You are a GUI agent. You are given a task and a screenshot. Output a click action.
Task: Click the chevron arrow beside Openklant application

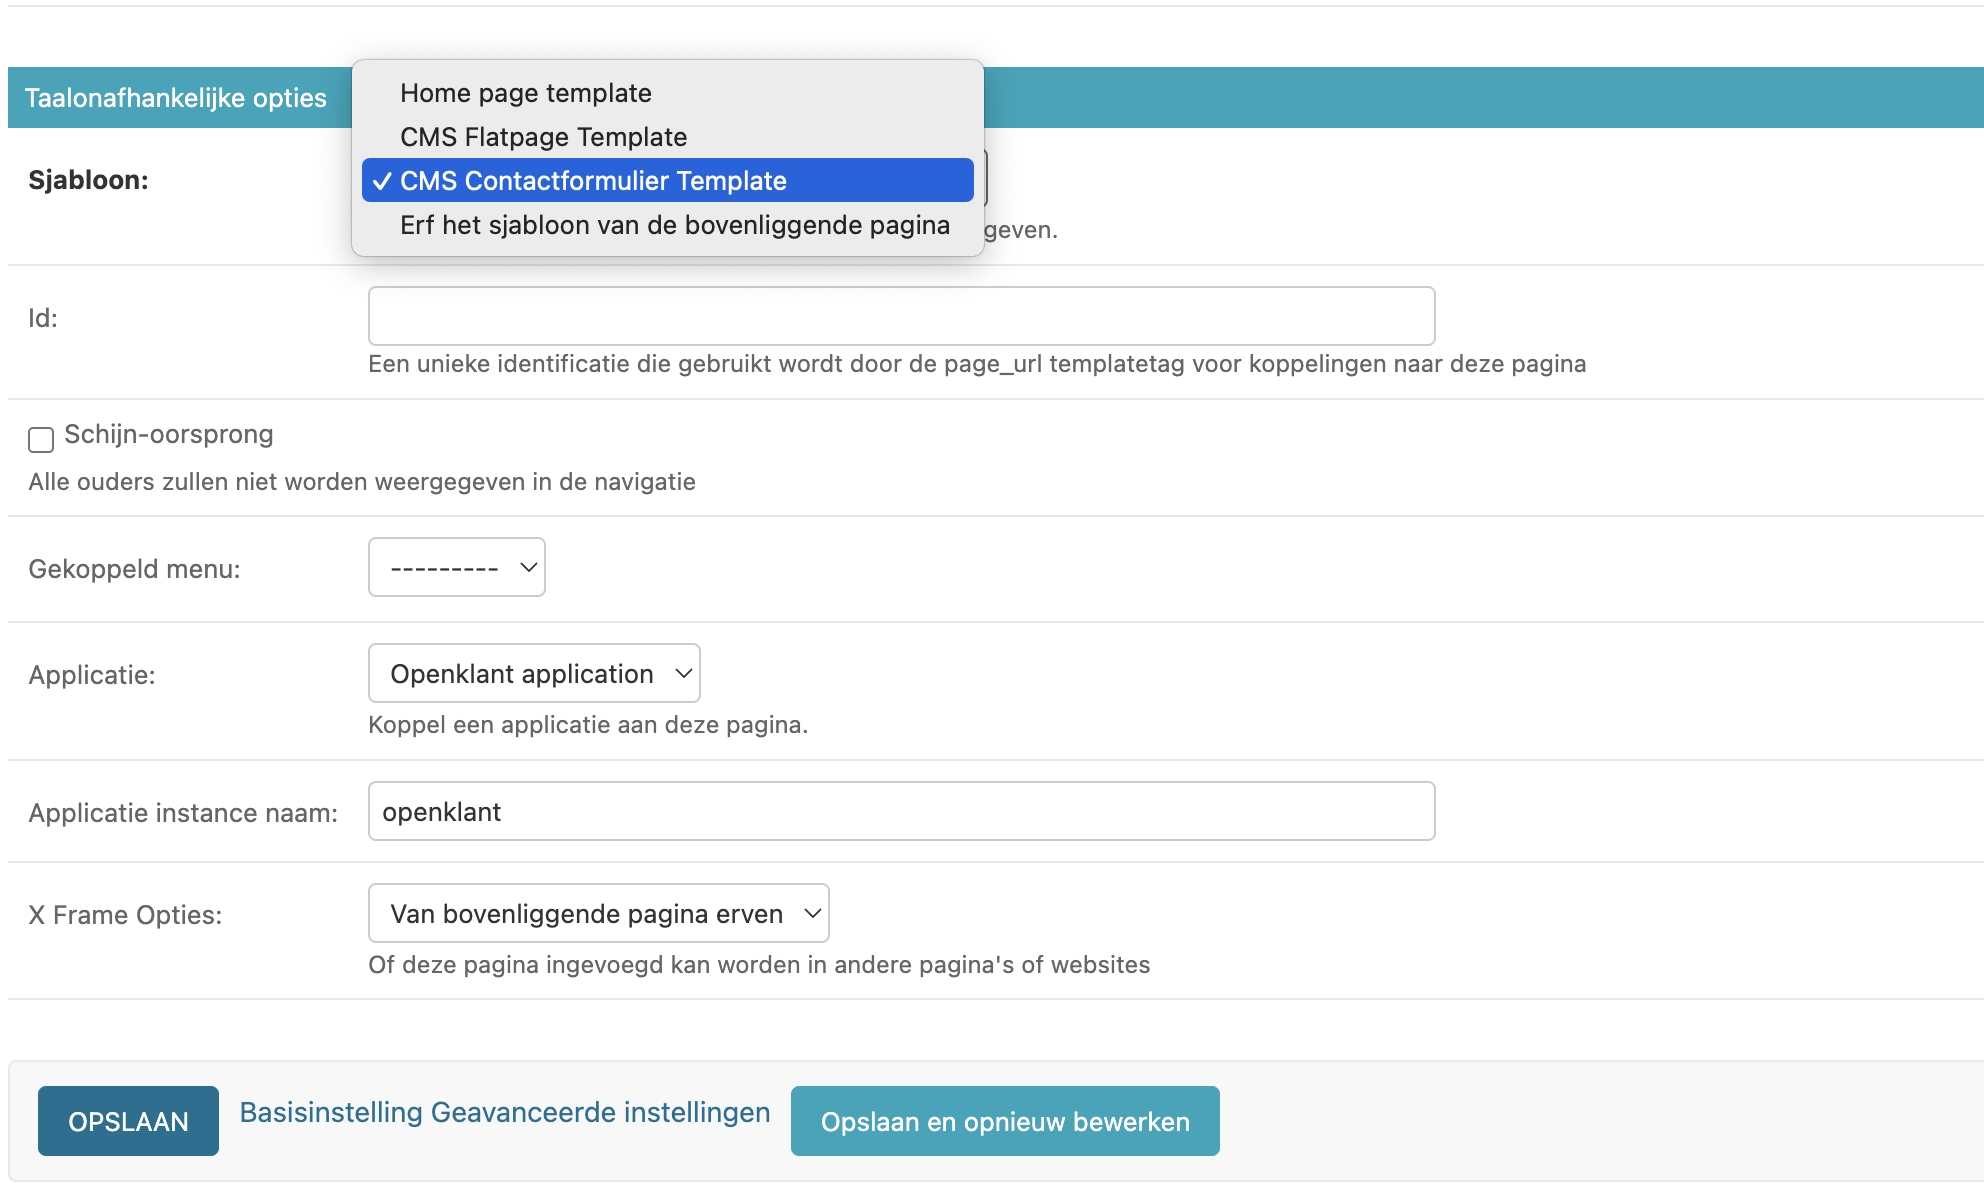click(683, 673)
